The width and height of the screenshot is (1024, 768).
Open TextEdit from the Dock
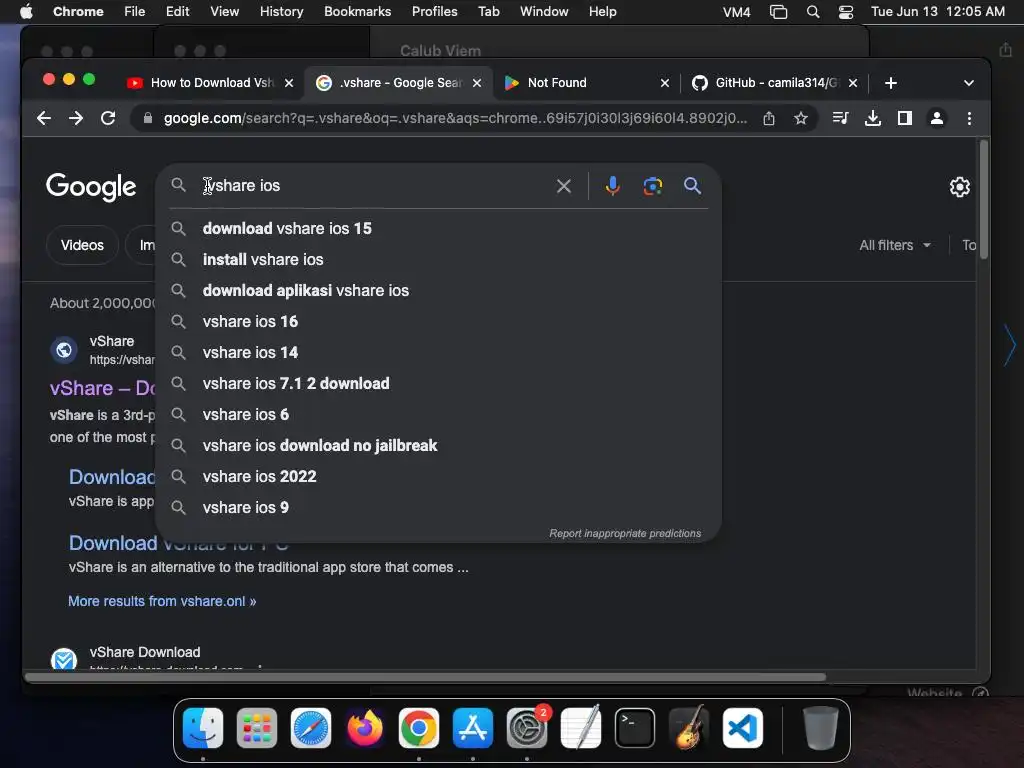(581, 728)
